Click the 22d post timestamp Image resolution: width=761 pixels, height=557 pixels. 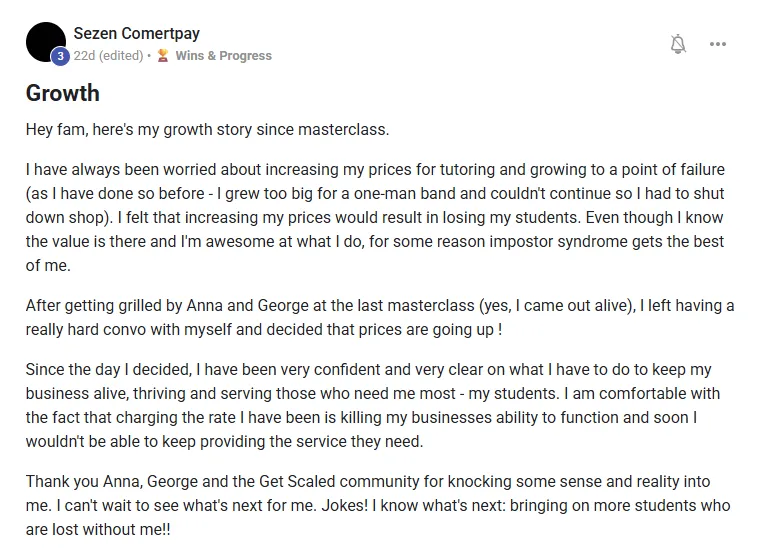click(x=84, y=56)
